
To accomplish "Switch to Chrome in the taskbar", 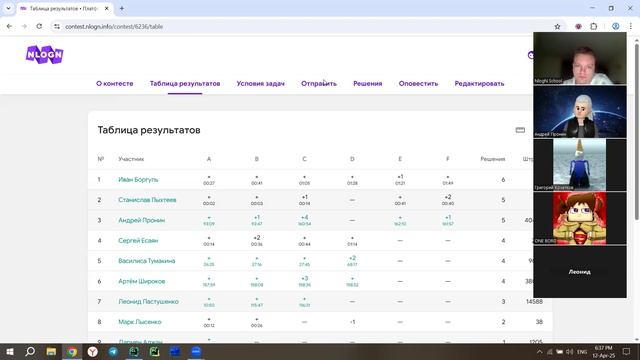I will [x=72, y=352].
